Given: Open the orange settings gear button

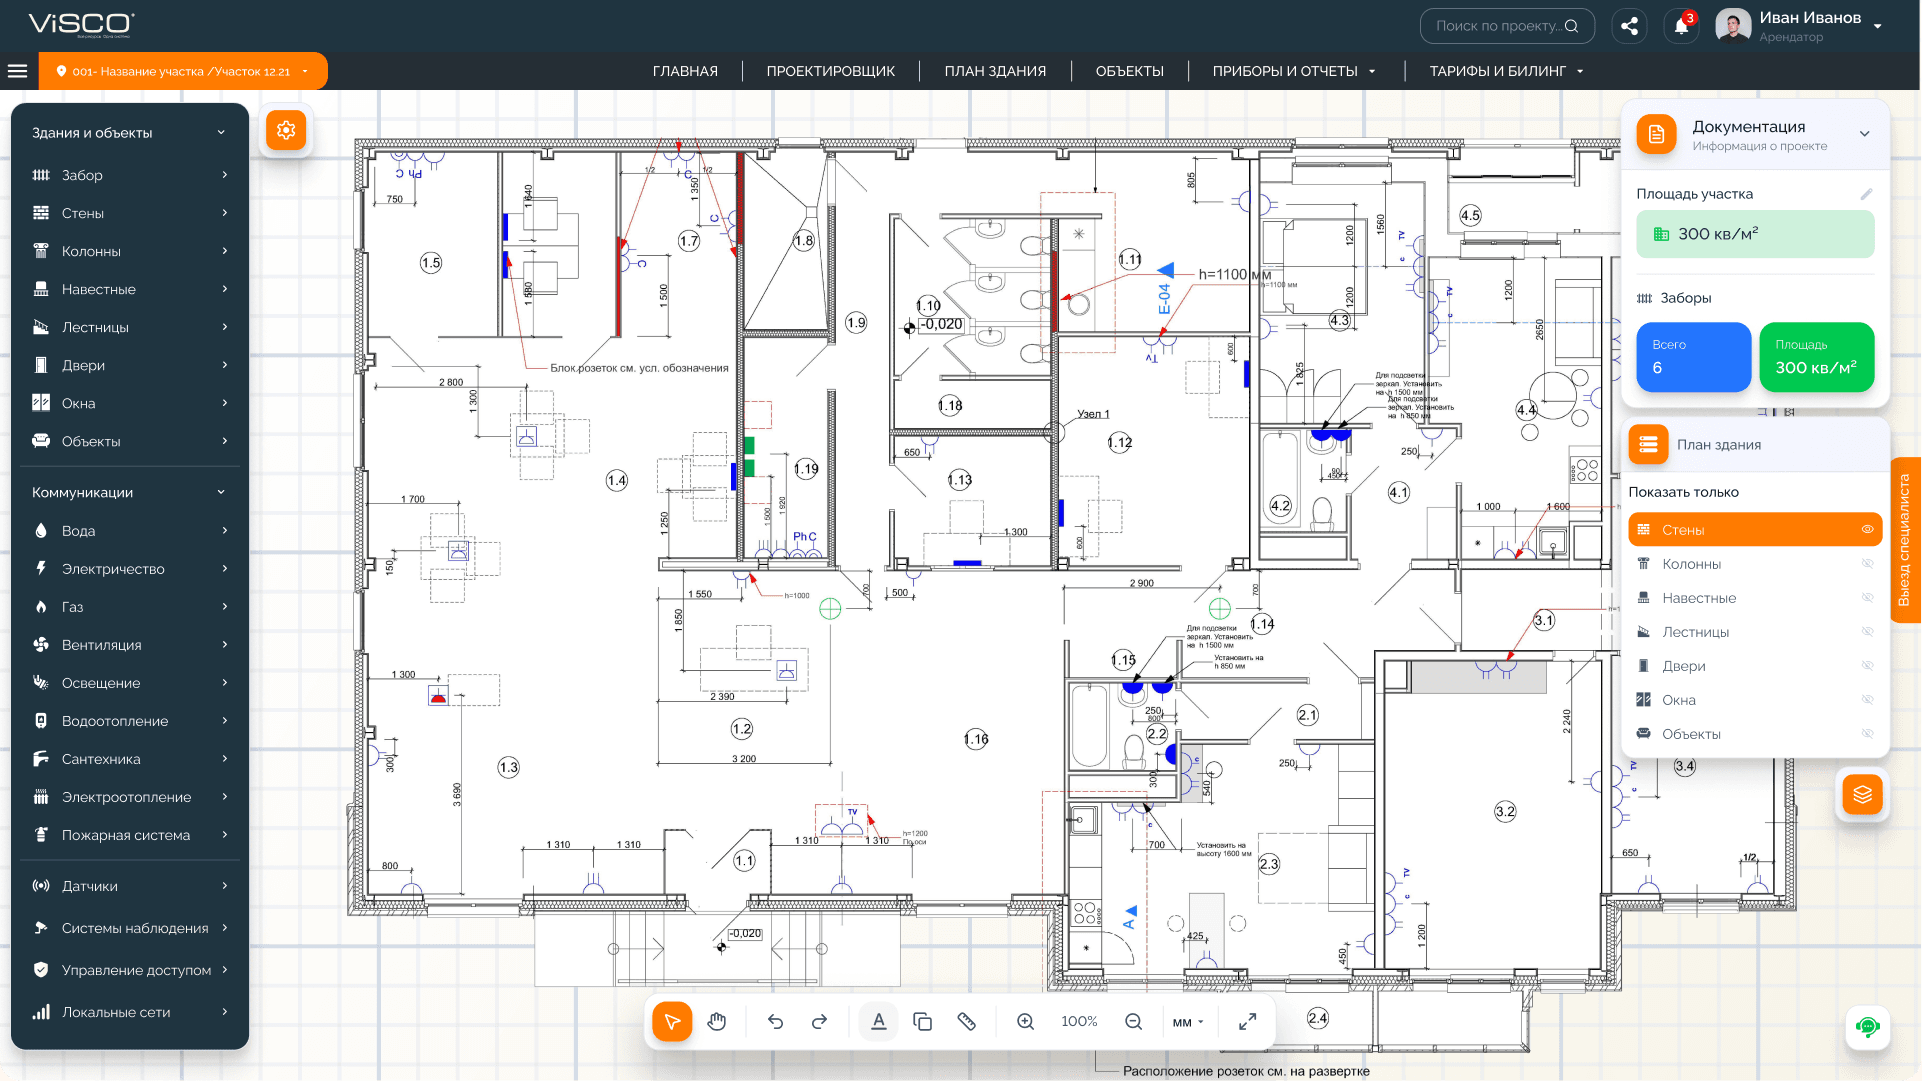Looking at the screenshot, I should (x=286, y=130).
